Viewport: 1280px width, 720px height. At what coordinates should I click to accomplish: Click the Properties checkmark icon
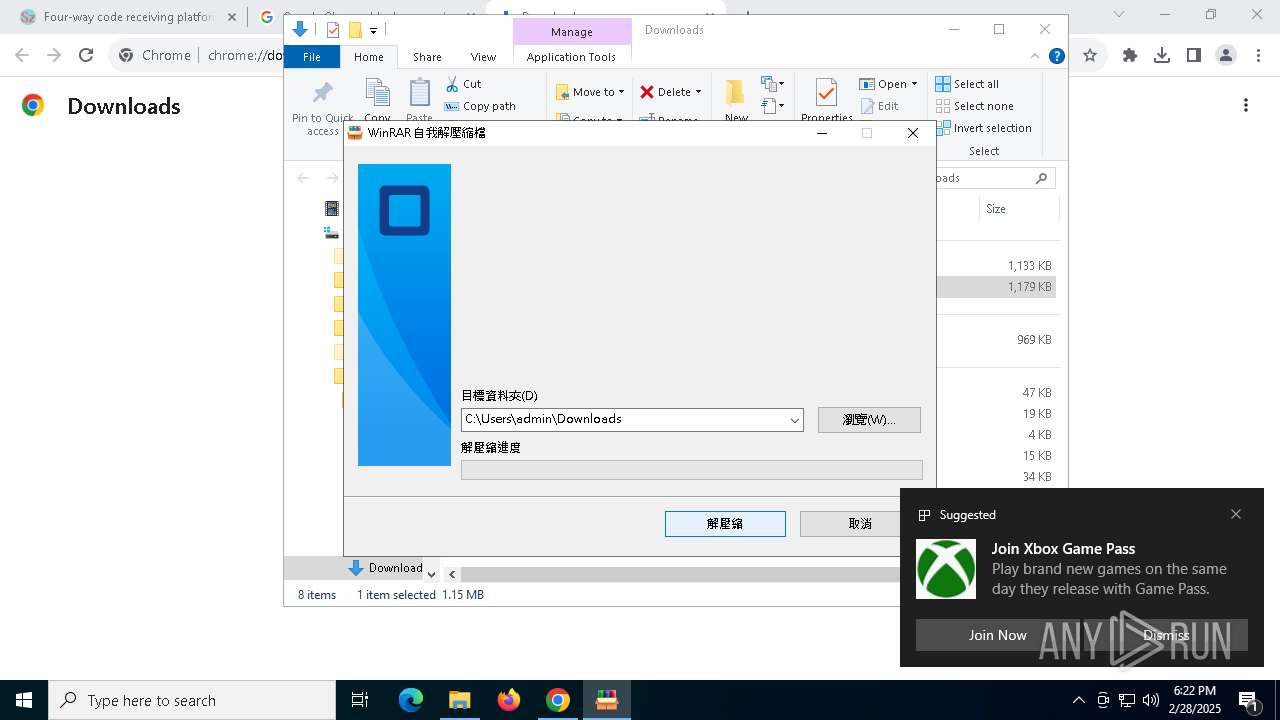click(x=826, y=93)
